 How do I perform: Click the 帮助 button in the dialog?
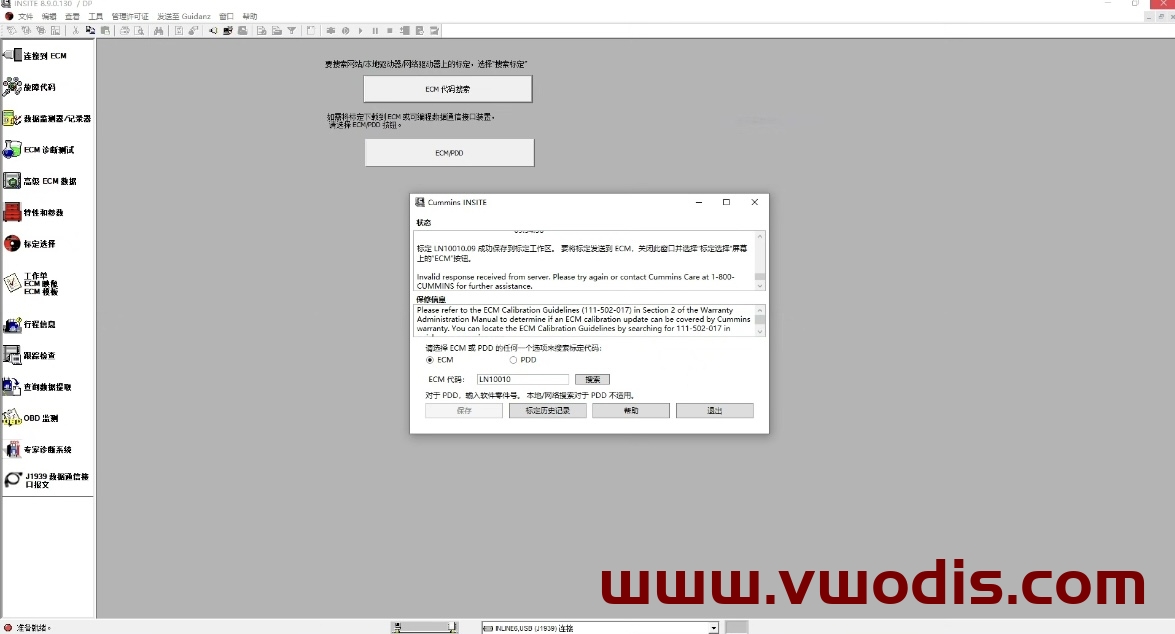click(x=631, y=411)
